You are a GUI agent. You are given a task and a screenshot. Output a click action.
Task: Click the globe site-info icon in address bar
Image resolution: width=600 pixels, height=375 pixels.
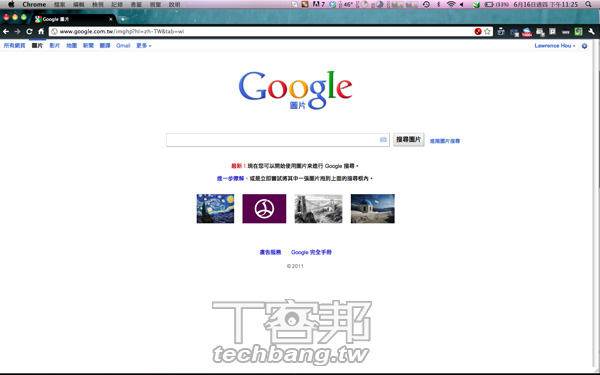pos(54,31)
